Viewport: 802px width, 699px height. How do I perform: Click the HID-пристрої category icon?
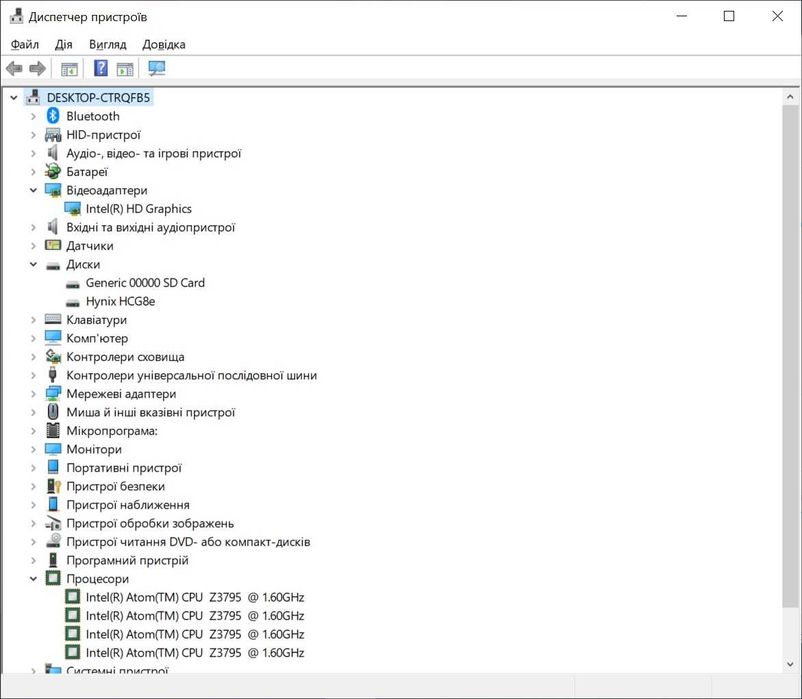point(53,134)
